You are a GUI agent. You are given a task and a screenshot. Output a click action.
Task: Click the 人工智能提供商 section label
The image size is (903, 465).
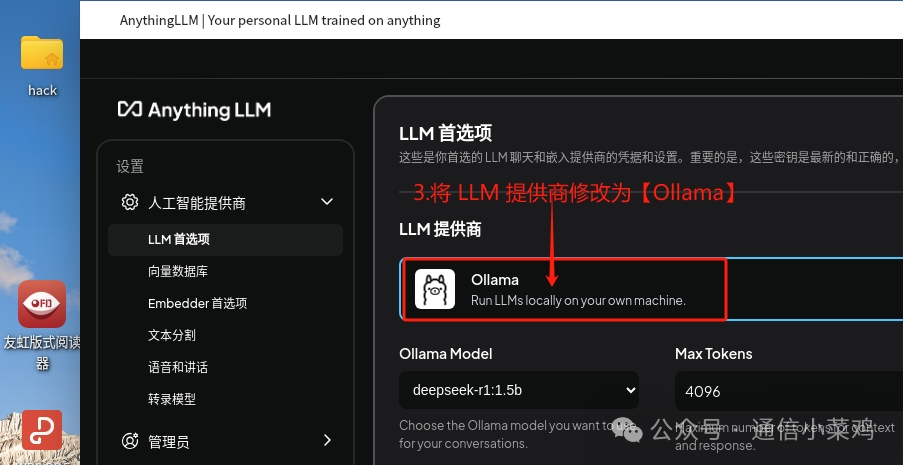197,203
